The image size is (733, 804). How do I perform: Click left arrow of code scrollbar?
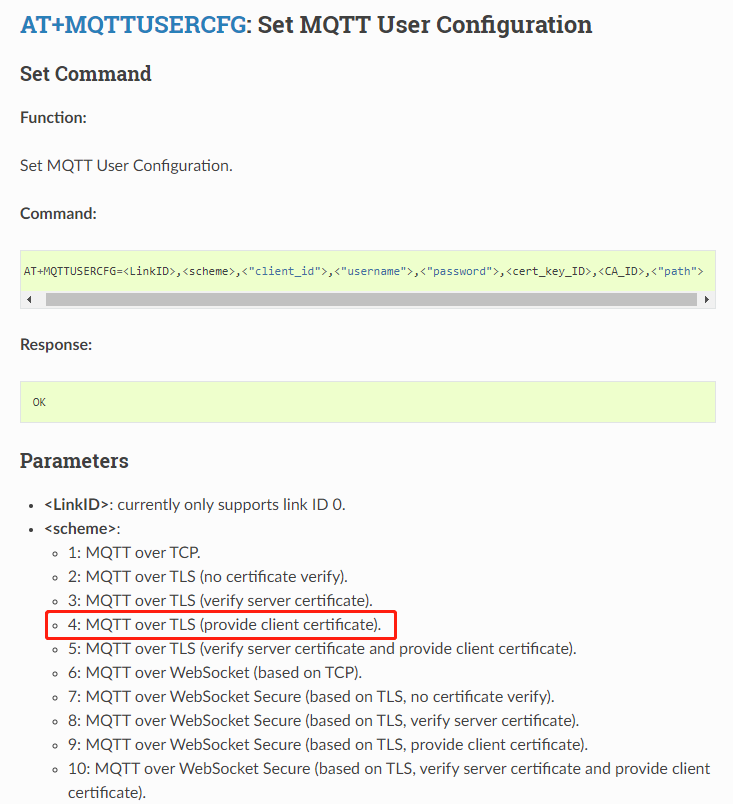(x=28, y=299)
